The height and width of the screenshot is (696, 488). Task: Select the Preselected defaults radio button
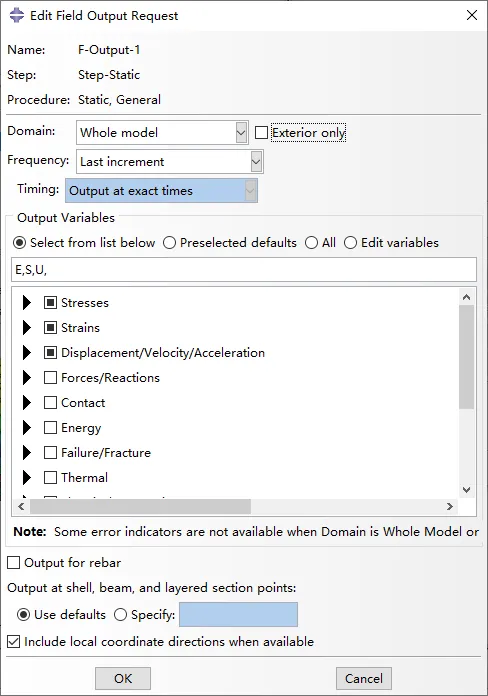169,243
